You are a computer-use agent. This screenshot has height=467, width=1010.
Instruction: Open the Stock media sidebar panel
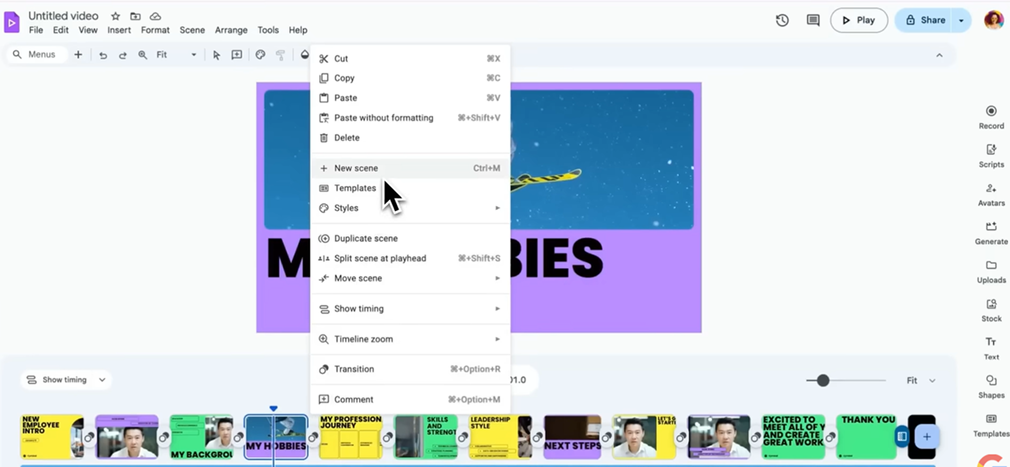pos(991,310)
